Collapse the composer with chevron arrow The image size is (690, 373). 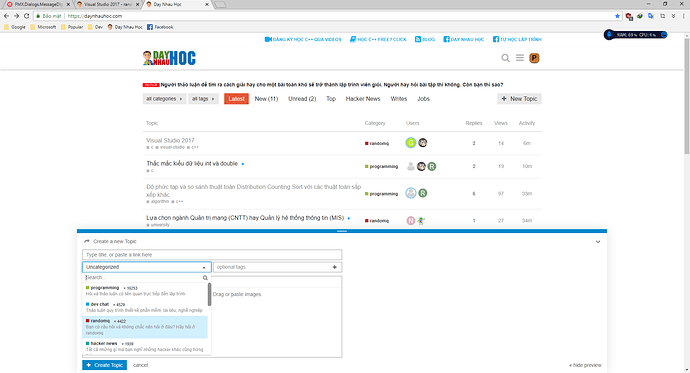point(598,241)
